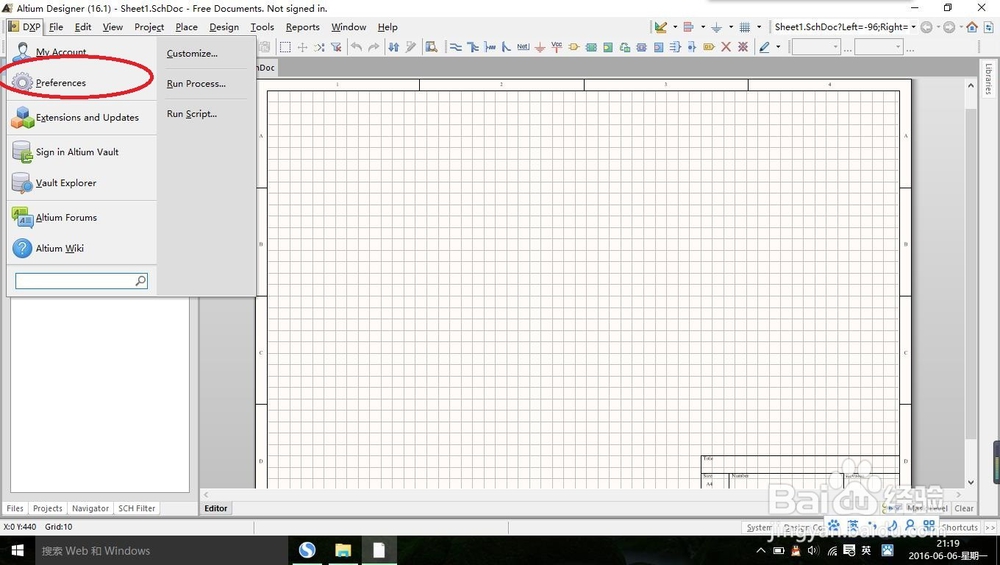Switch to the SCH Filter panel tab
This screenshot has width=1000, height=565.
coord(136,508)
